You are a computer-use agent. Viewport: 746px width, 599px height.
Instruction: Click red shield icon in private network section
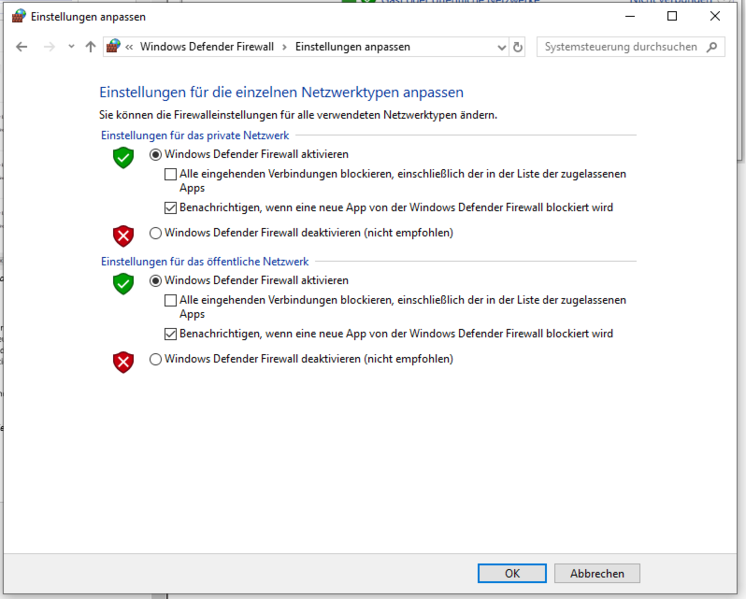(123, 236)
